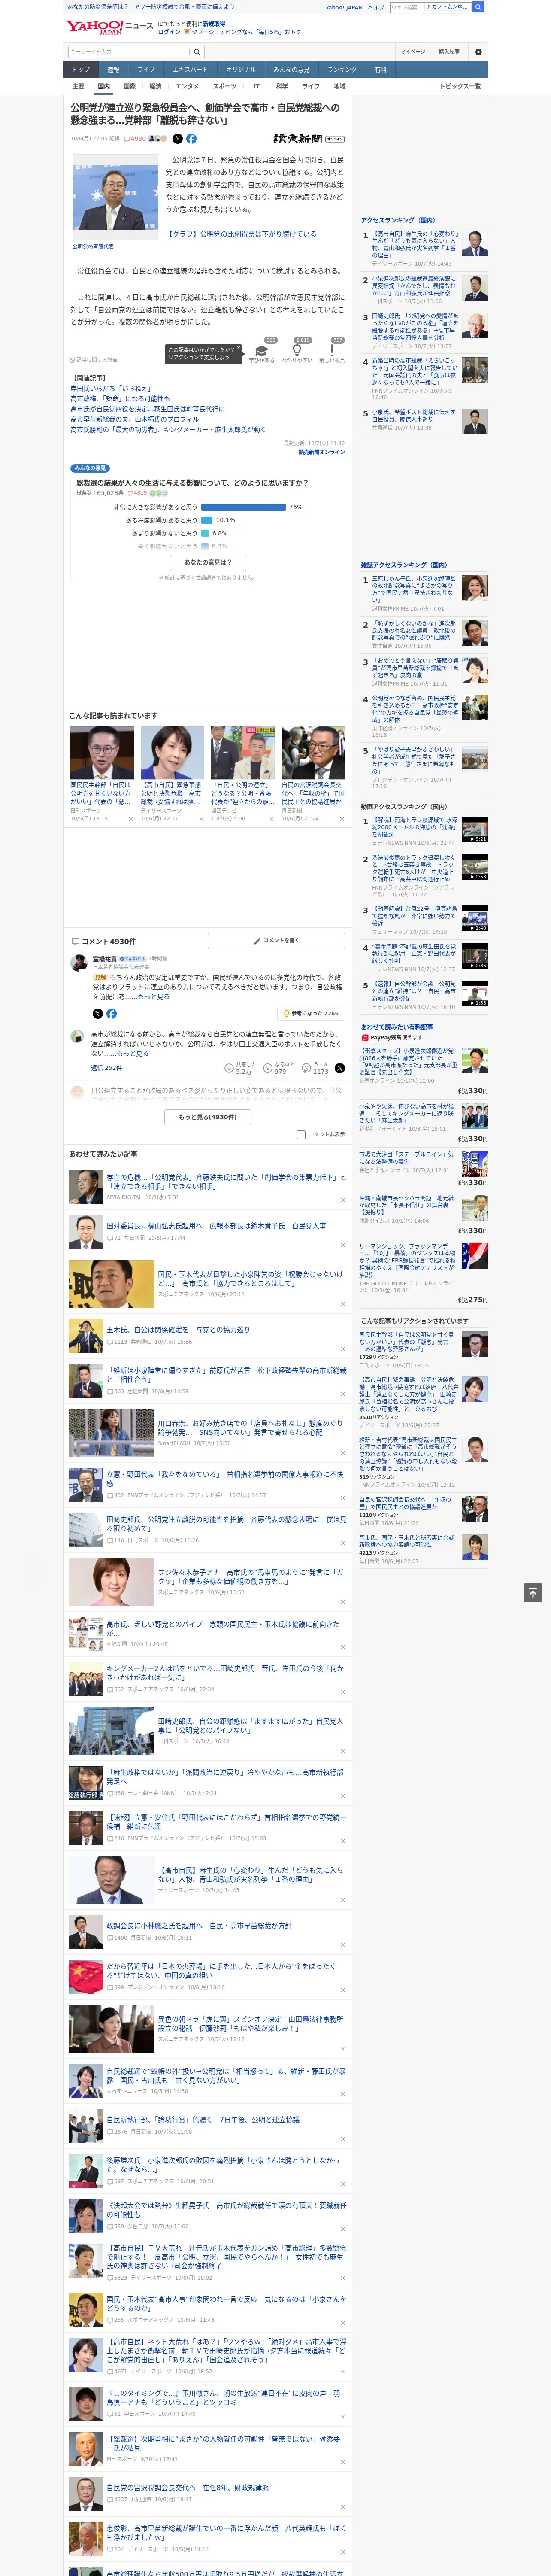
Task: Click the Yahoo! JAPAN News logo
Action: [x=109, y=27]
